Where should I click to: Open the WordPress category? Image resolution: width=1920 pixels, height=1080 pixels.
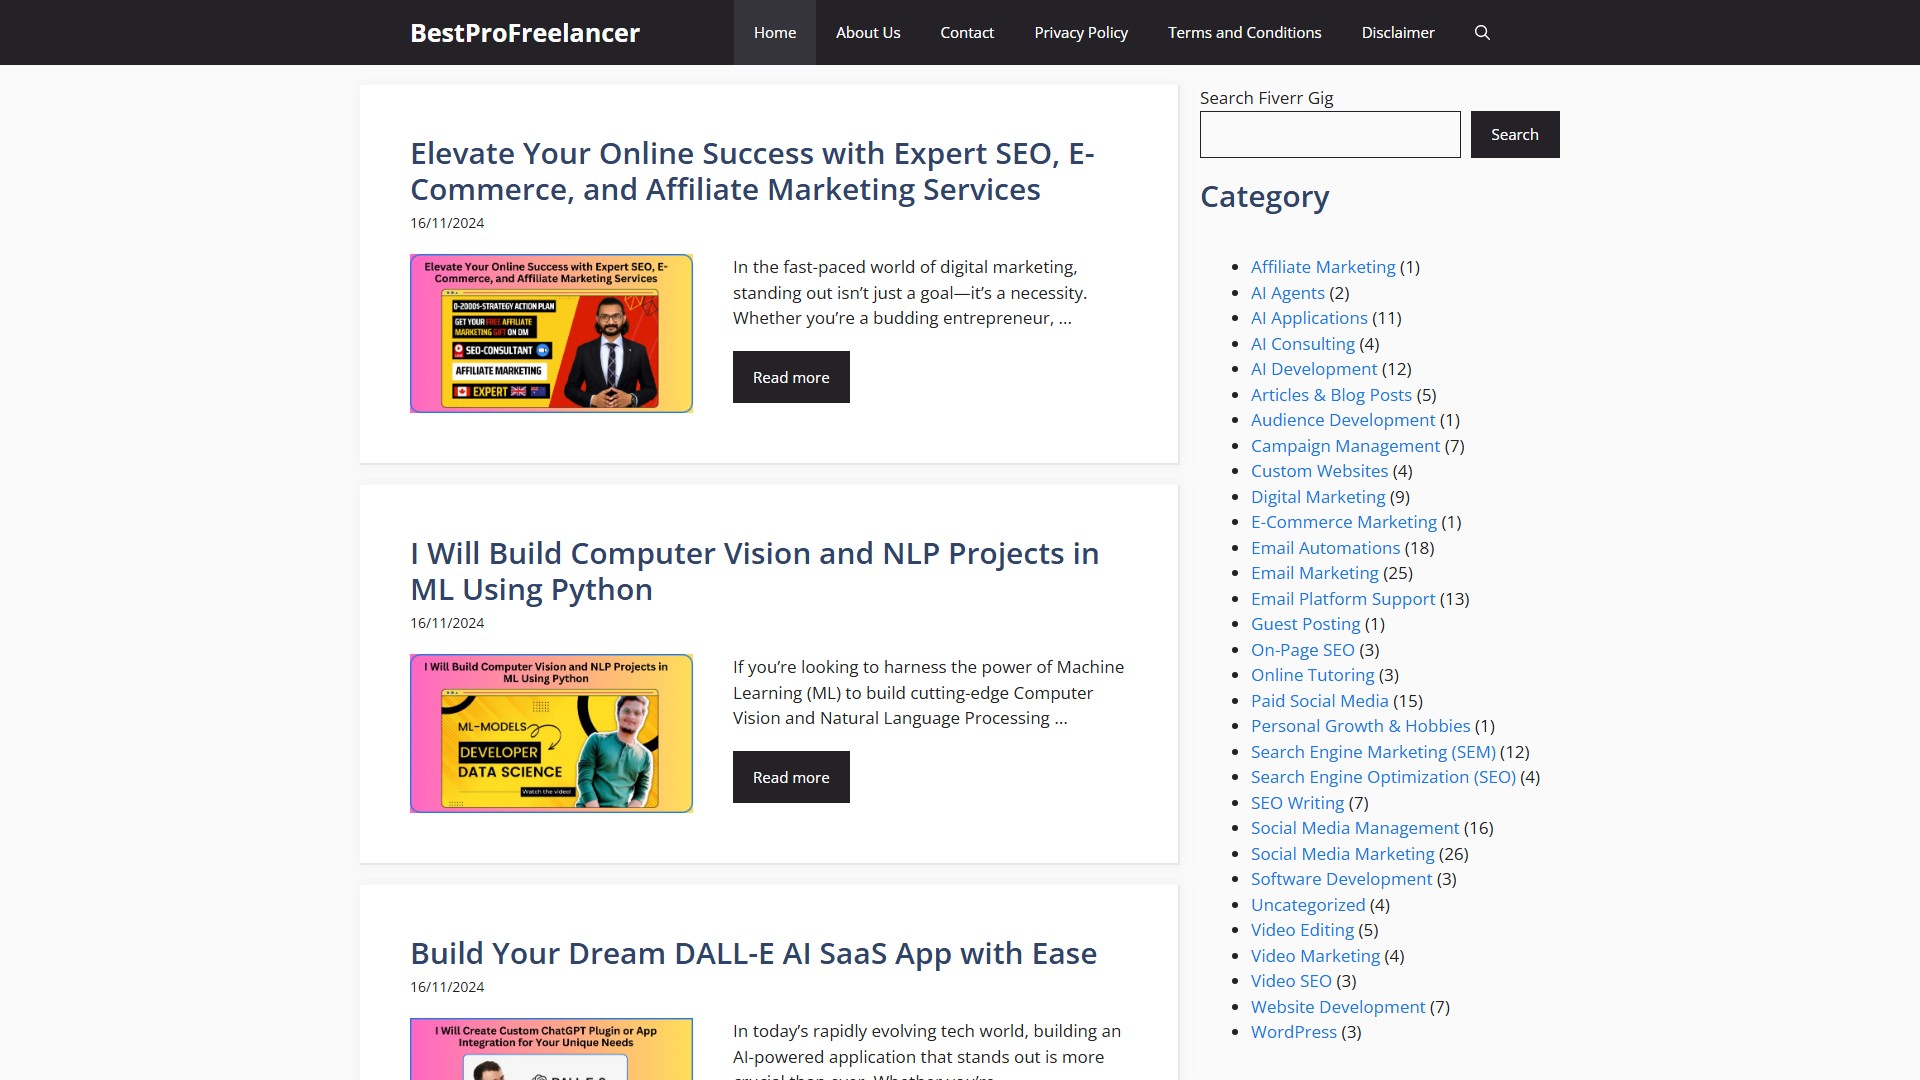(1293, 1032)
